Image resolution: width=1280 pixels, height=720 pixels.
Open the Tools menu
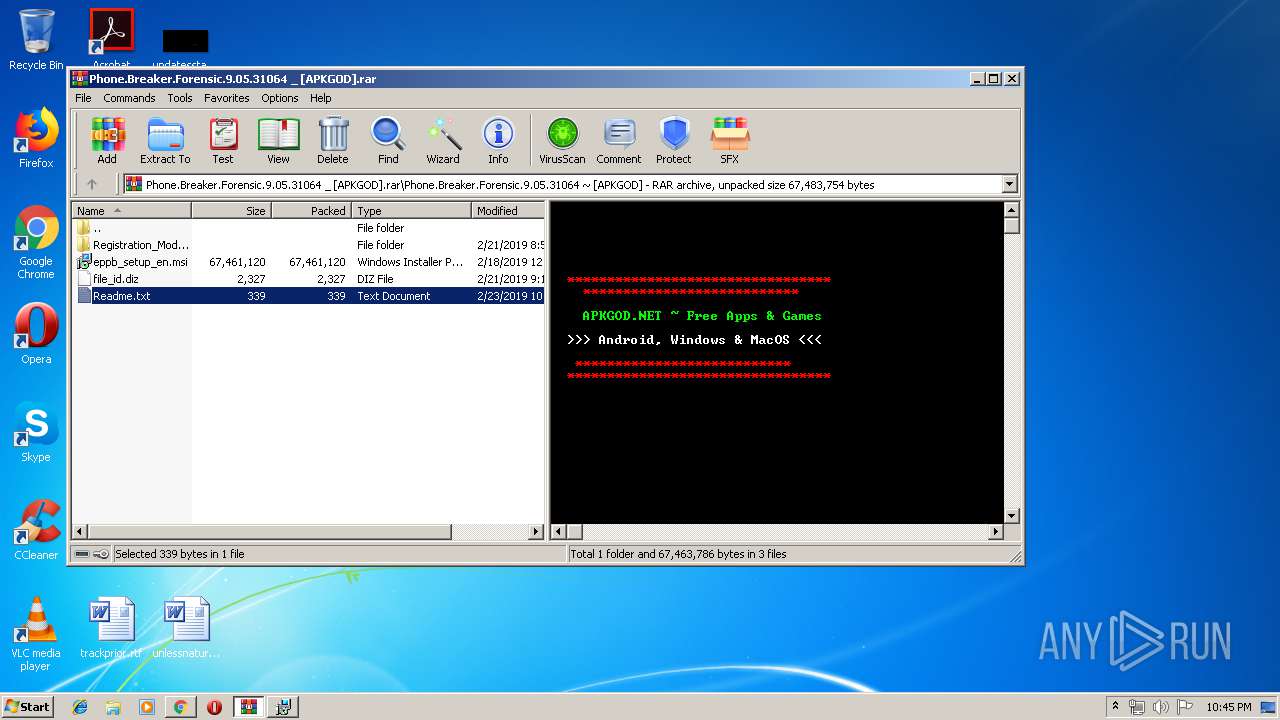(x=180, y=98)
